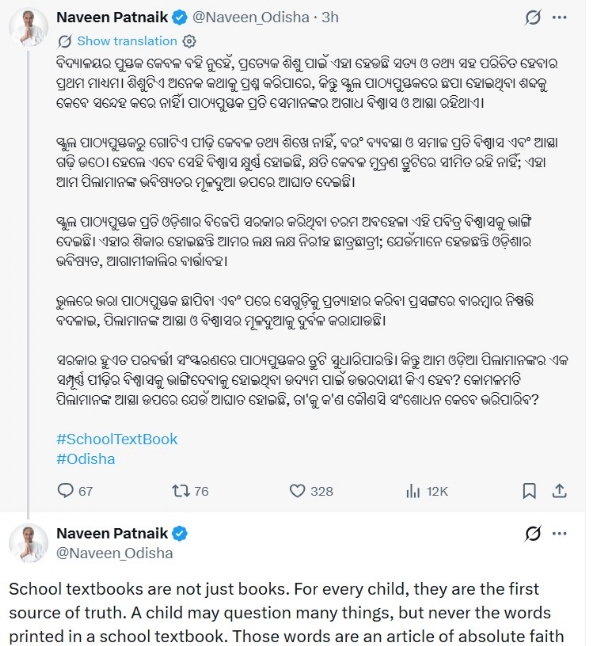Screen dimensions: 600x646
Task: Open translation settings gear icon
Action: 189,41
